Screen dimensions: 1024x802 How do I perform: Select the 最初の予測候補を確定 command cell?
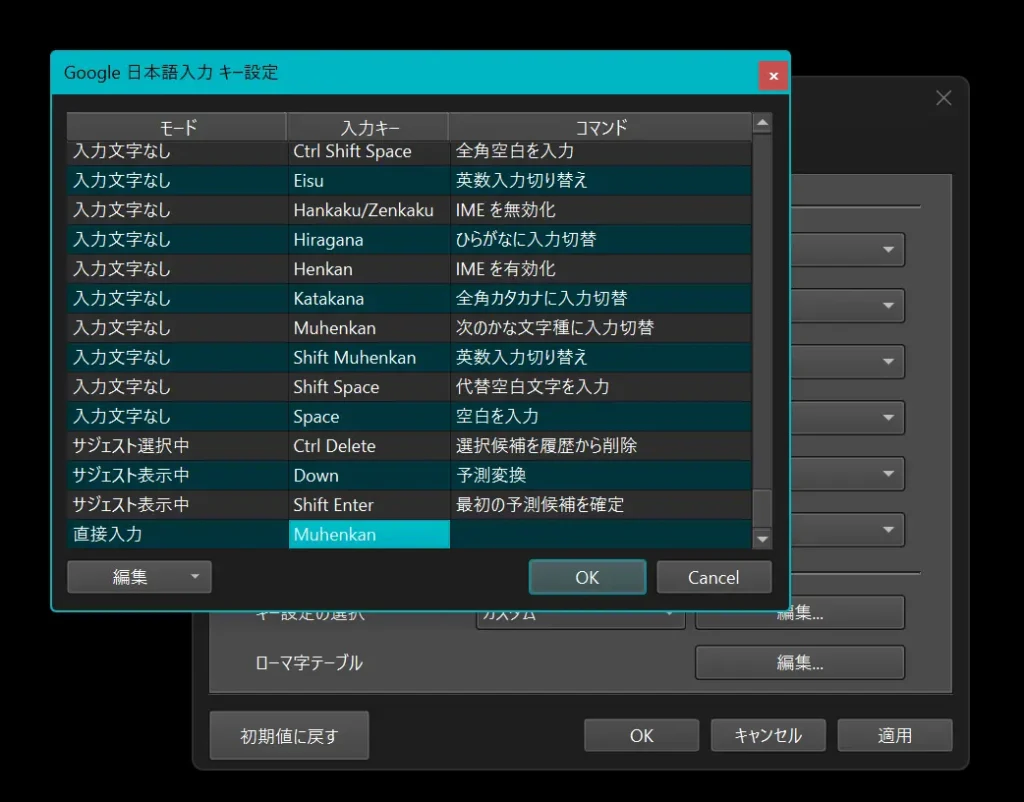[601, 504]
